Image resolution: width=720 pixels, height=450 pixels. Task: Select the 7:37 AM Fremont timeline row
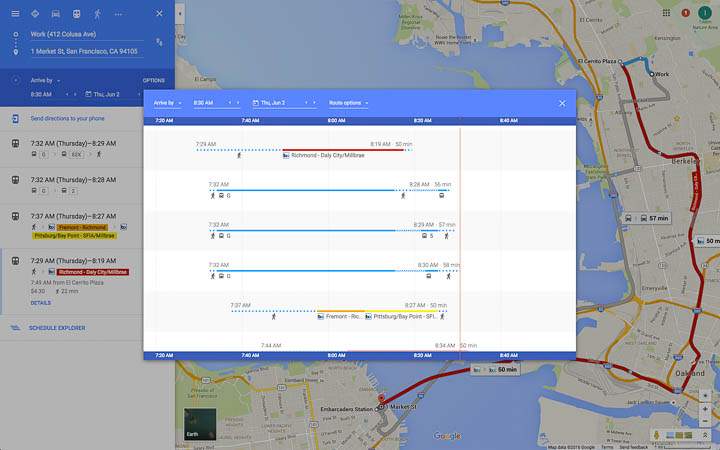coord(360,311)
